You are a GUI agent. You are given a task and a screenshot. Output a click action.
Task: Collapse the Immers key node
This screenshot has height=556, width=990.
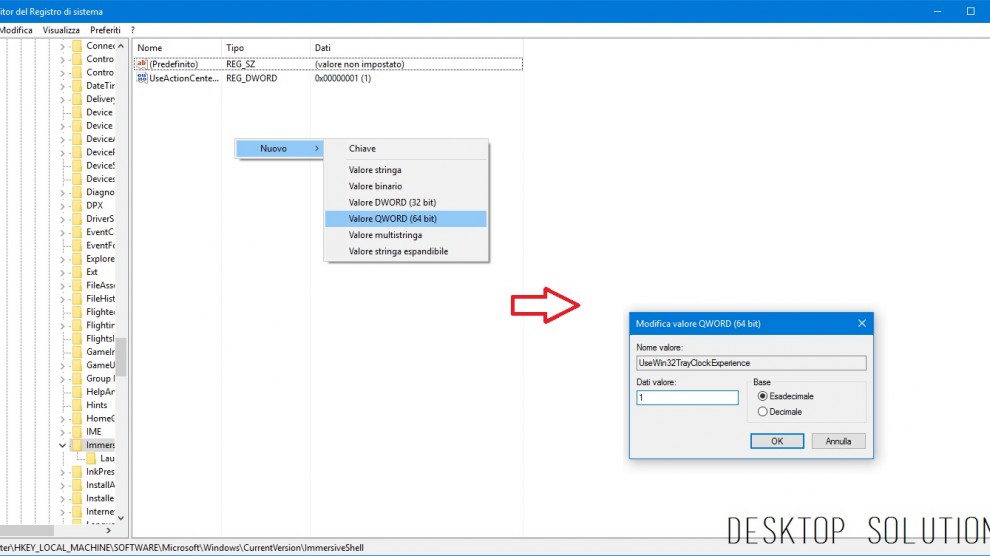(x=63, y=445)
